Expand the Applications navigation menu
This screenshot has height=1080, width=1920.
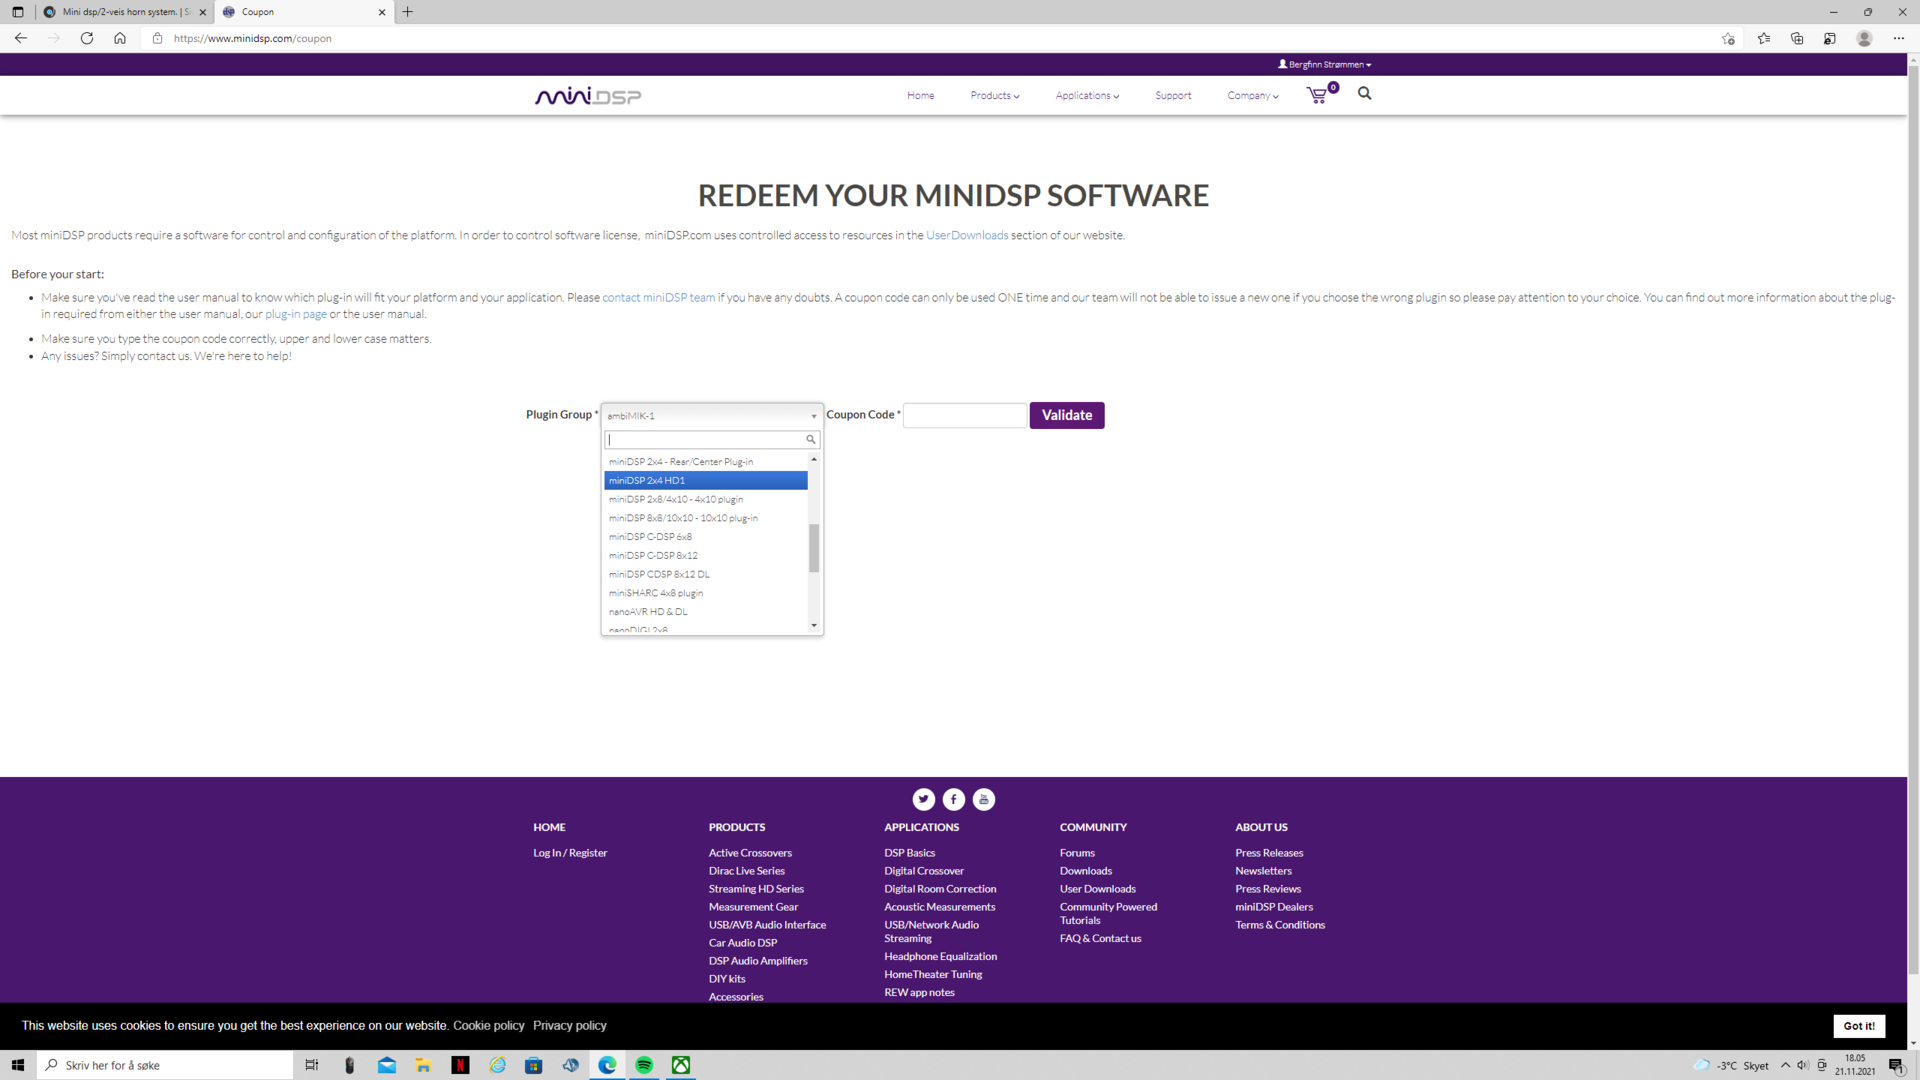tap(1087, 96)
